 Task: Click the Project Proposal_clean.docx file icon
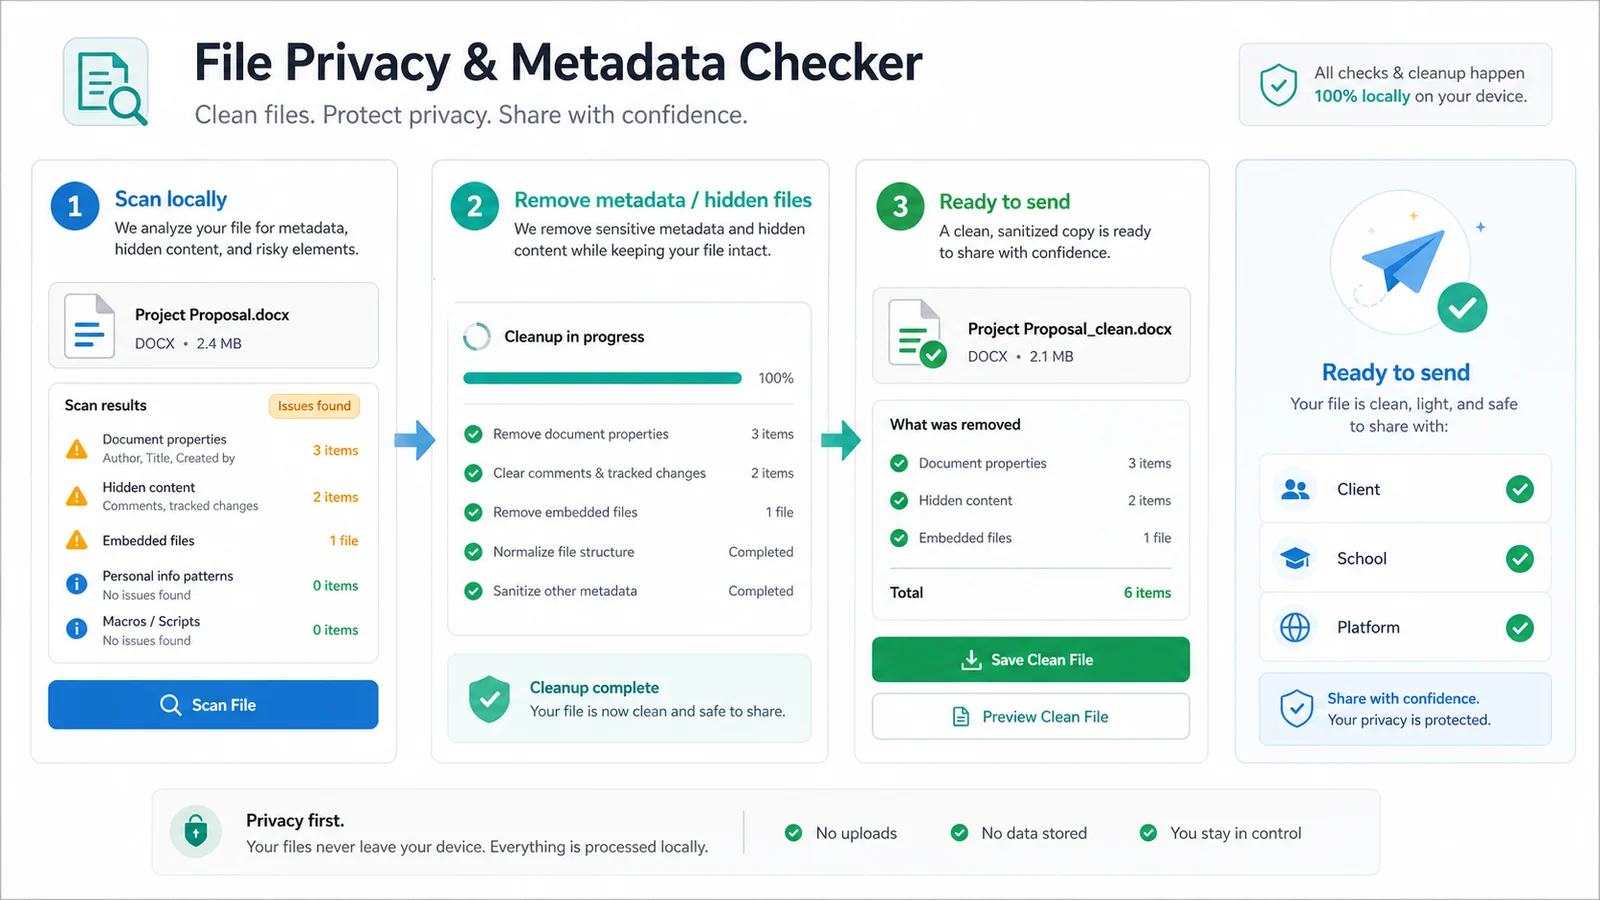click(917, 334)
